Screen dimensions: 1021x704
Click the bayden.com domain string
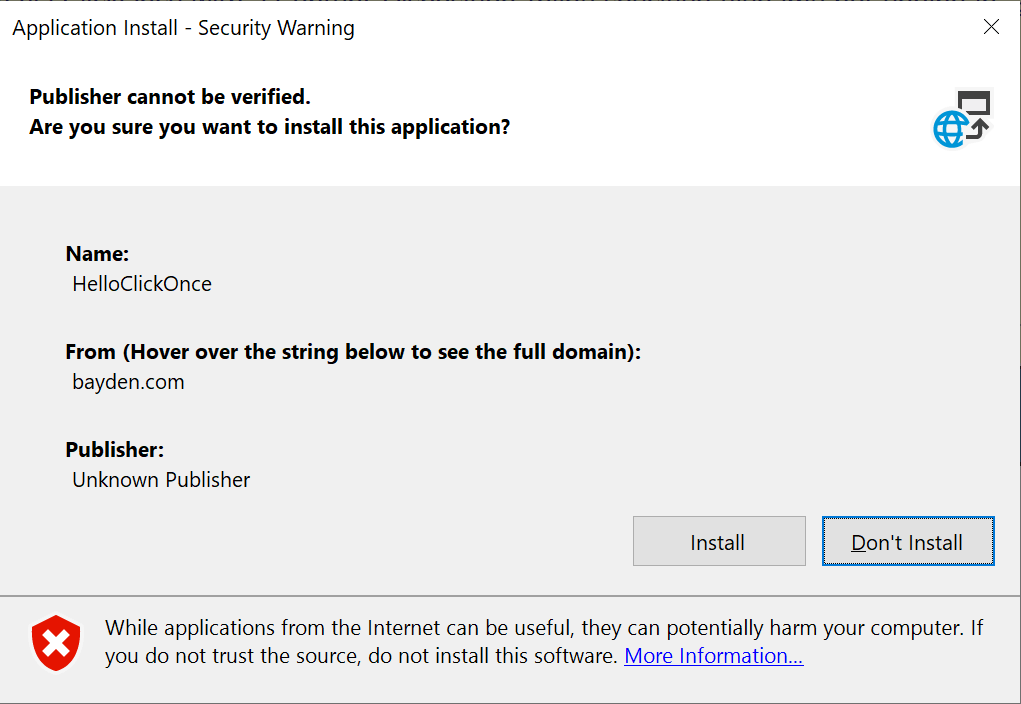click(128, 382)
